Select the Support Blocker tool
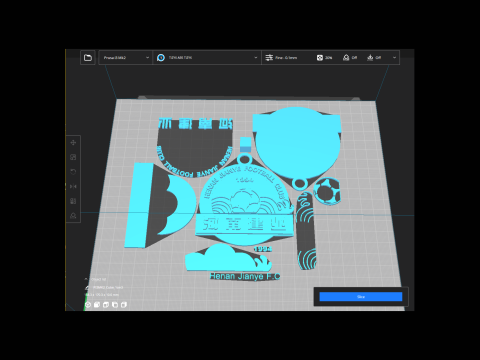The height and width of the screenshot is (360, 480). coord(73,216)
